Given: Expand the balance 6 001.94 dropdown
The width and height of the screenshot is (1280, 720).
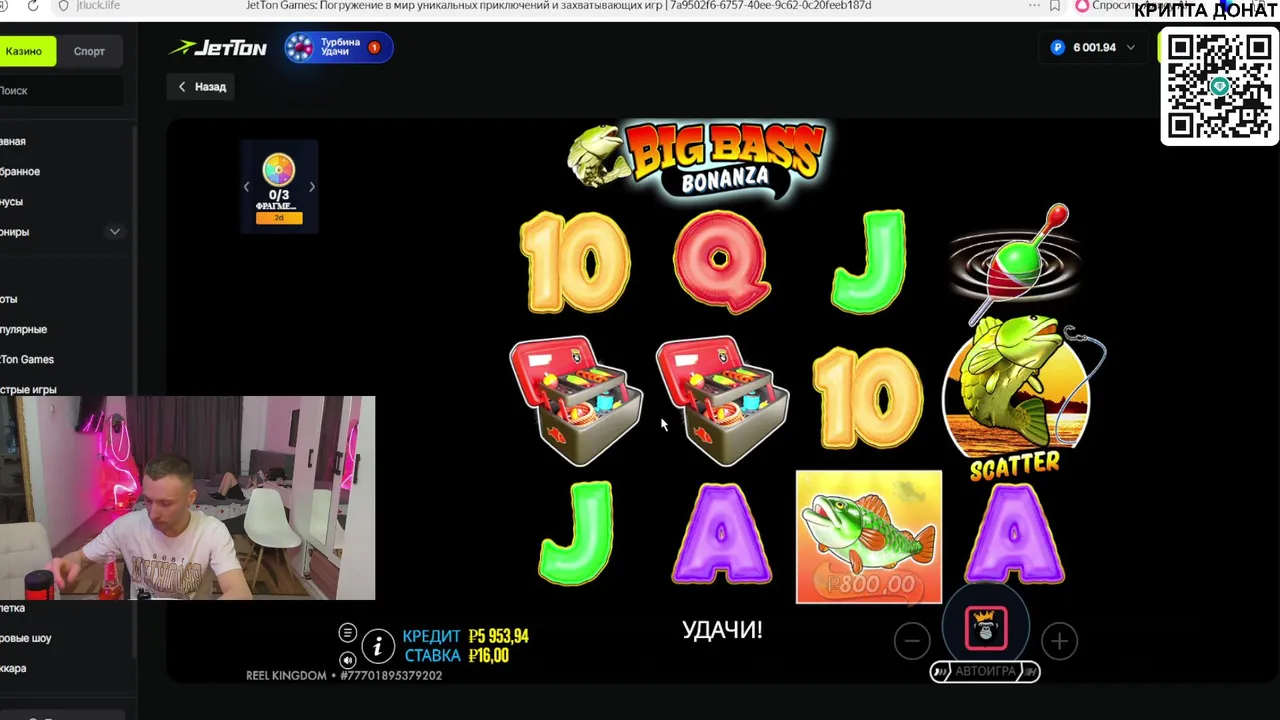Looking at the screenshot, I should (1131, 48).
